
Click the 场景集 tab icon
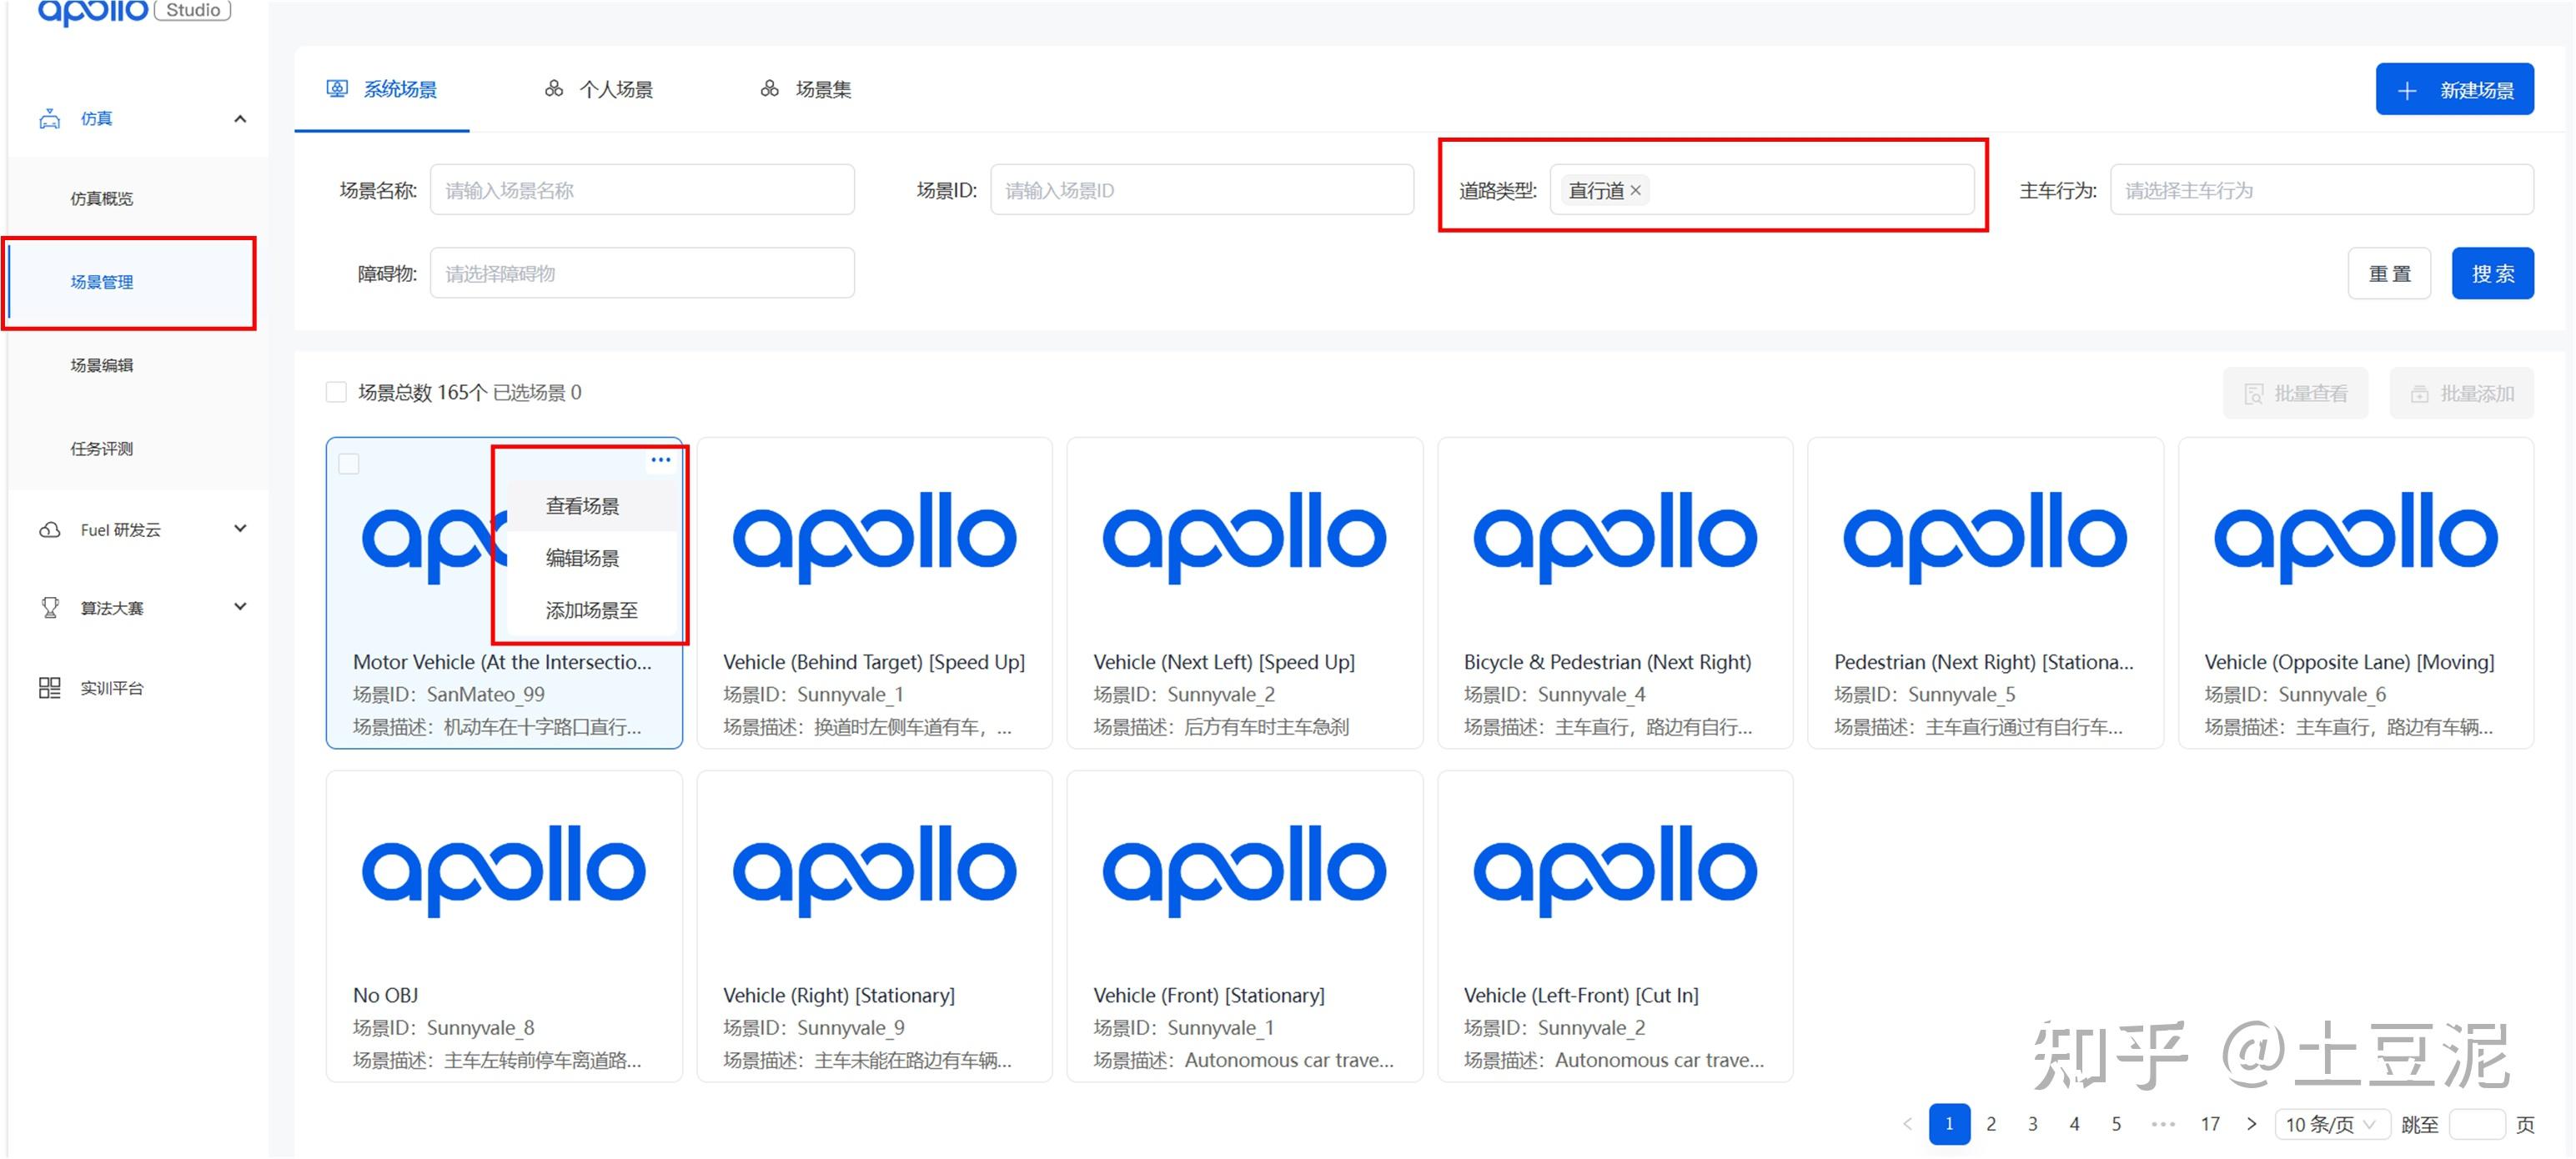click(769, 89)
